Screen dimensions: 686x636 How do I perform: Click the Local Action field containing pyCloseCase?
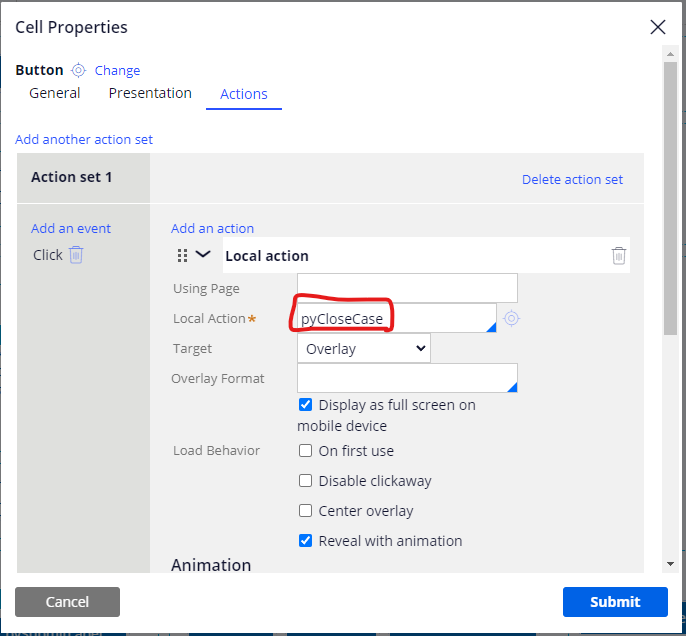pyautogui.click(x=397, y=318)
